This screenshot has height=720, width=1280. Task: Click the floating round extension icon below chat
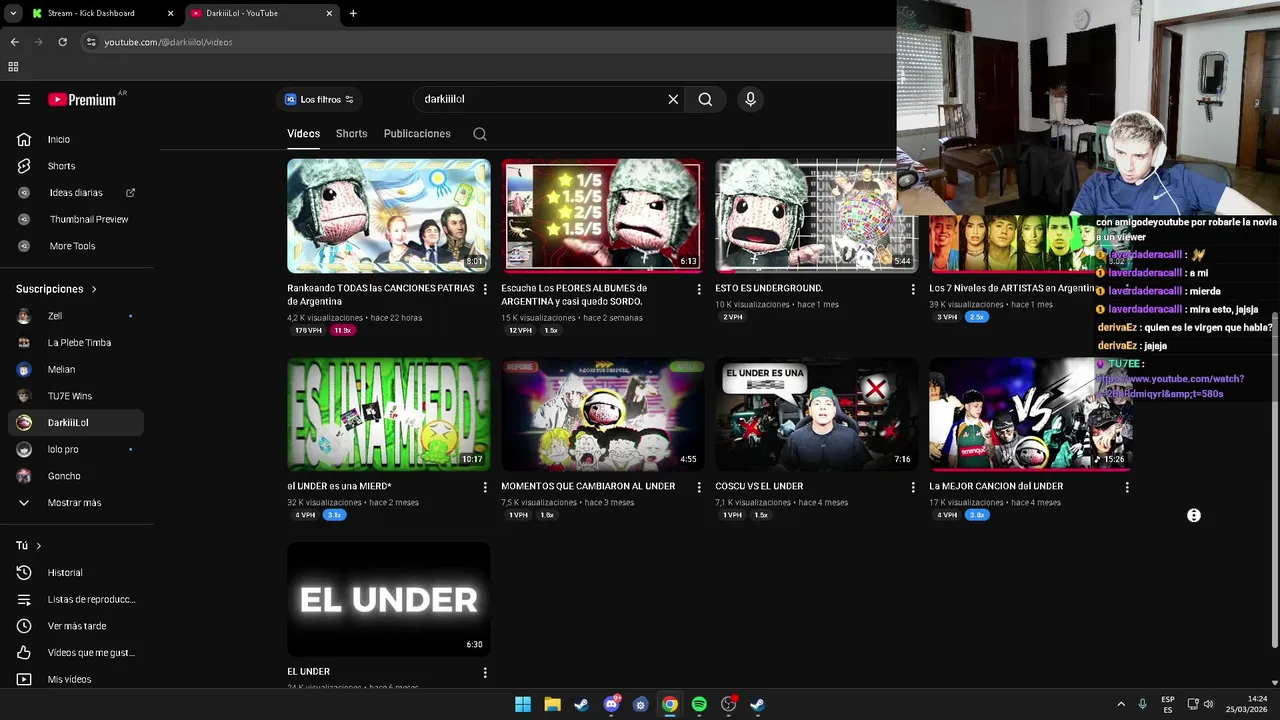tap(1193, 515)
